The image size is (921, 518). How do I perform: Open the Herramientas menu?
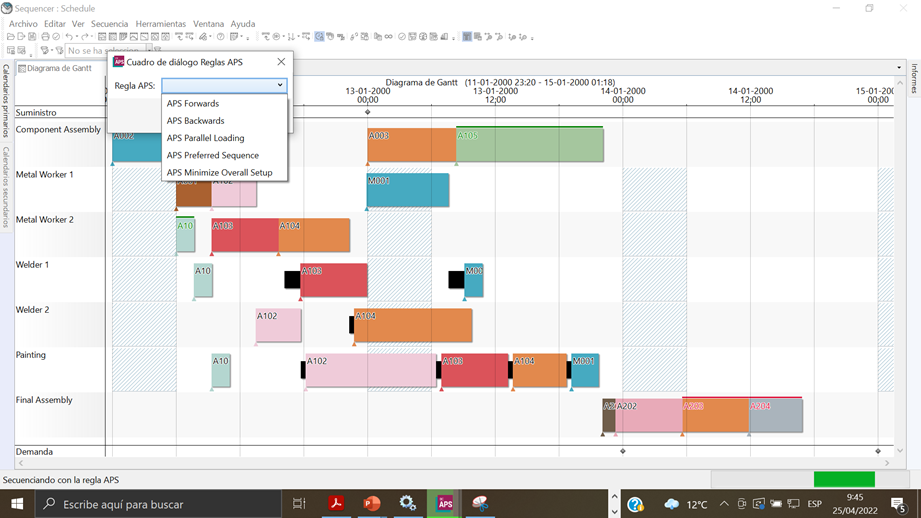tap(160, 23)
